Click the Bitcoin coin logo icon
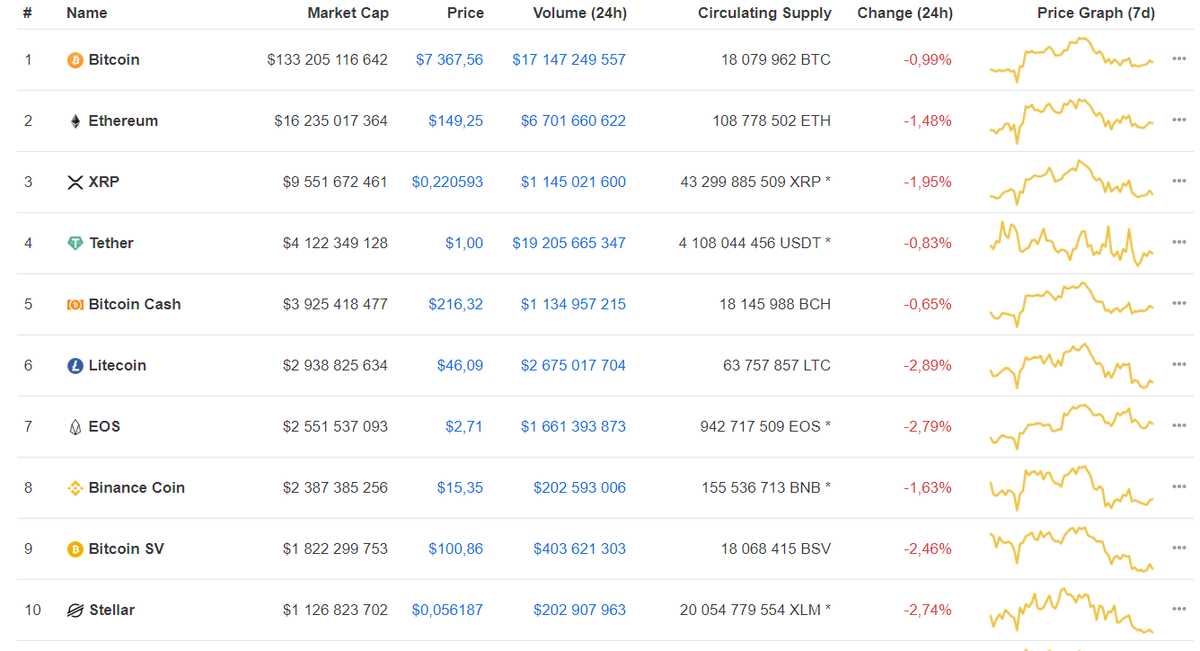This screenshot has height=651, width=1200. (x=75, y=60)
